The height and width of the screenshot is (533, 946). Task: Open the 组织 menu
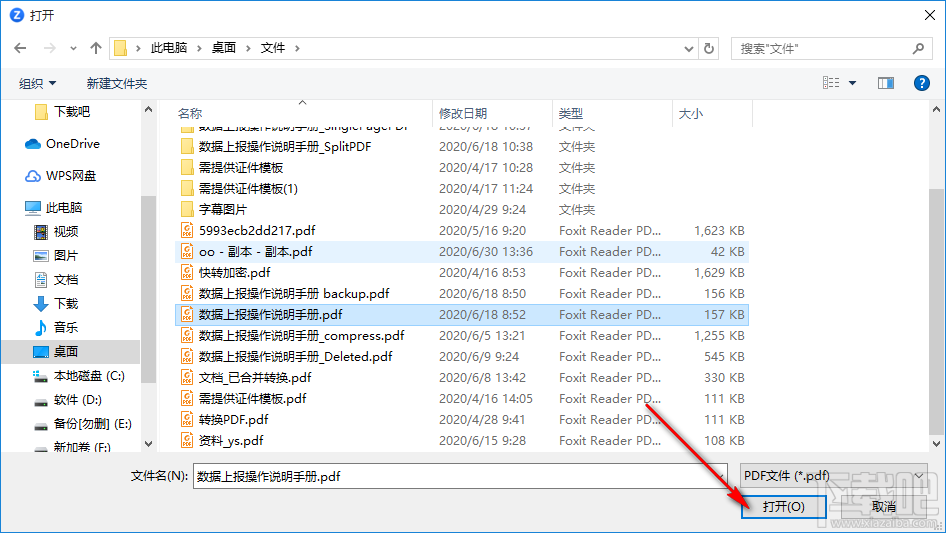pyautogui.click(x=37, y=83)
